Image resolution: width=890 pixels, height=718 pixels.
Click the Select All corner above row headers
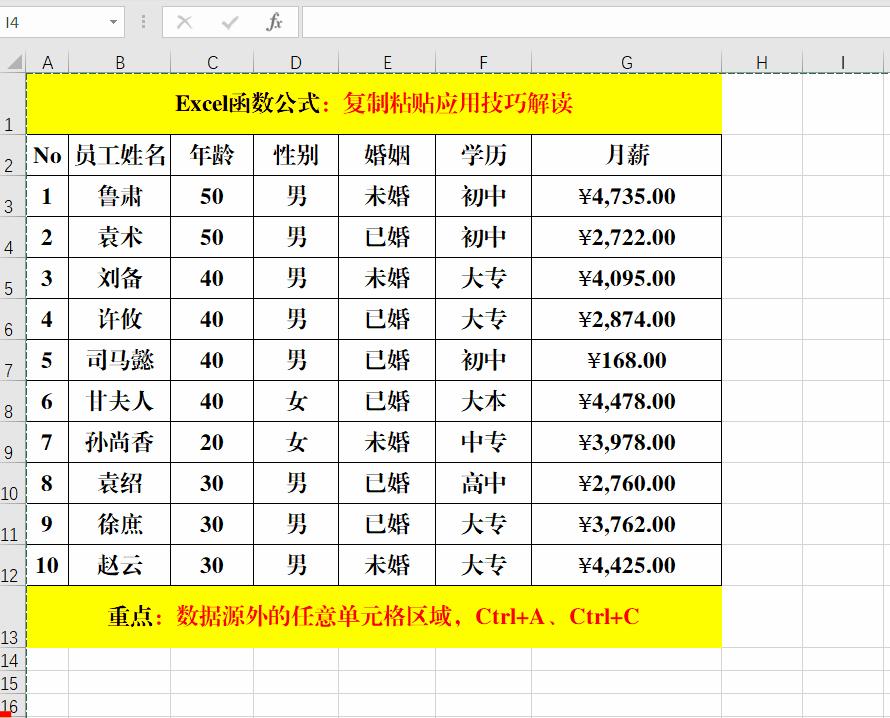pyautogui.click(x=14, y=61)
